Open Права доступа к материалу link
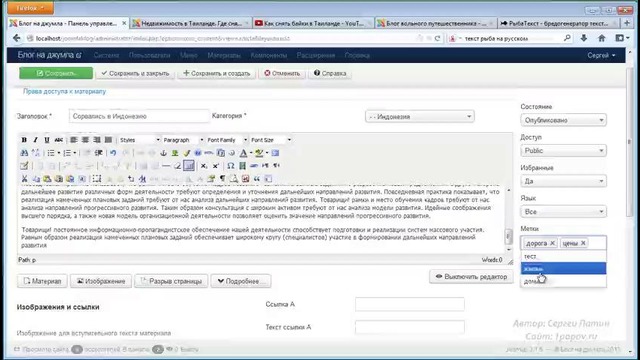The height and width of the screenshot is (360, 640). coord(64,91)
